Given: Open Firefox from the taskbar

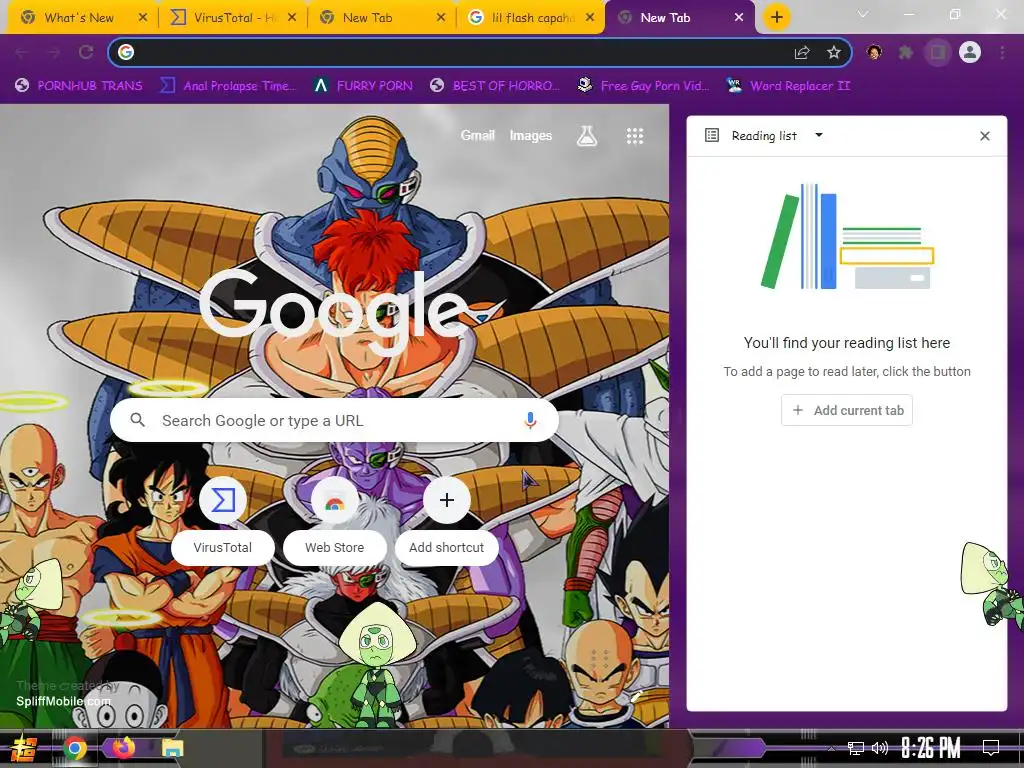Looking at the screenshot, I should [x=123, y=747].
